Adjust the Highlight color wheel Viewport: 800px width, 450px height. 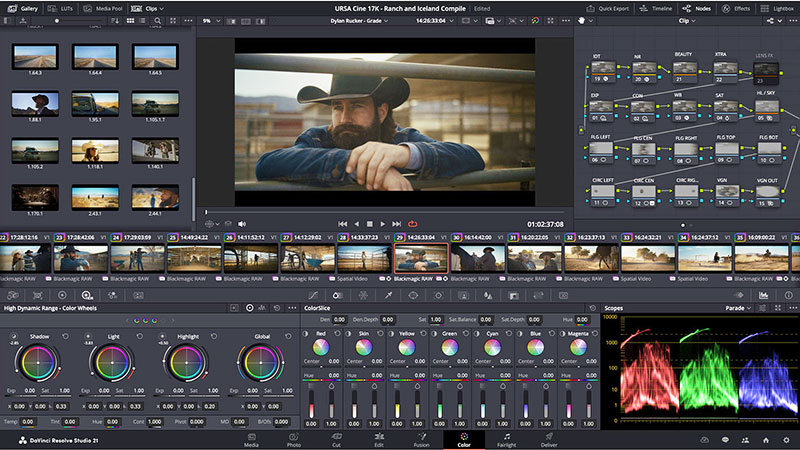pos(186,363)
